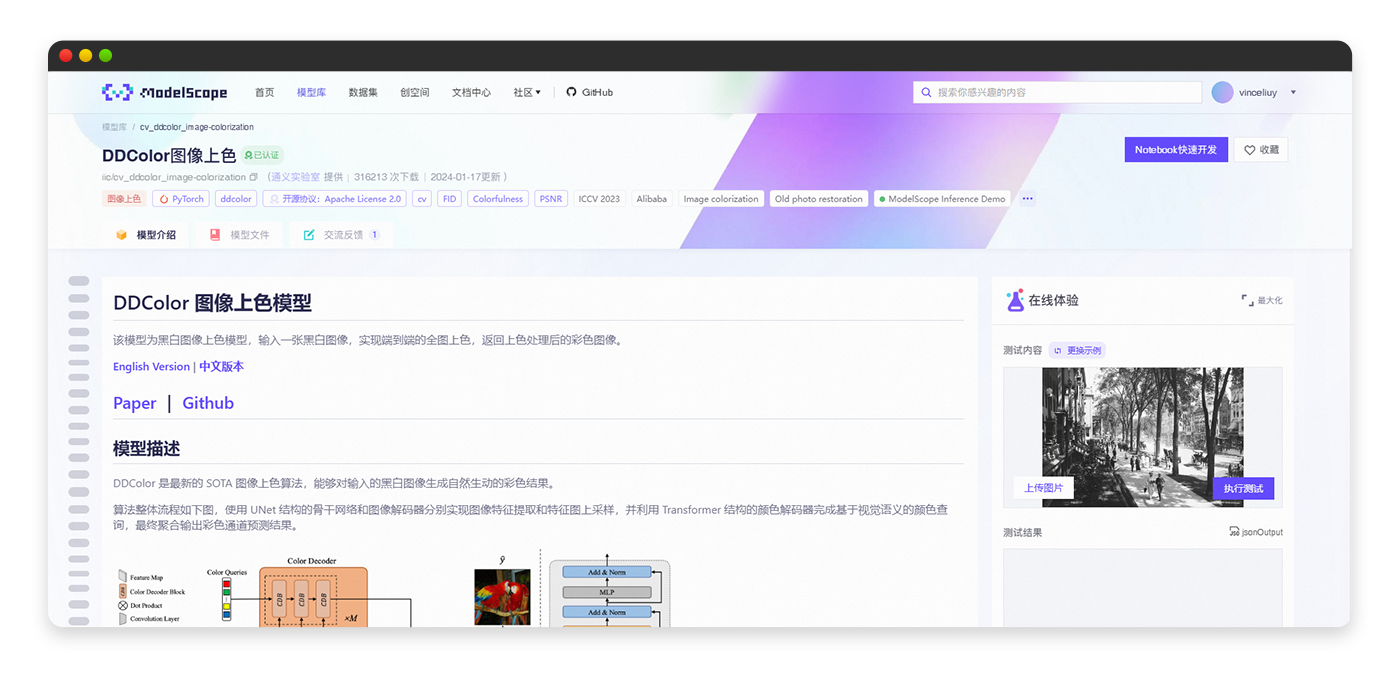Click the Colorfulness tag
Viewport: 1400px width, 700px height.
498,199
